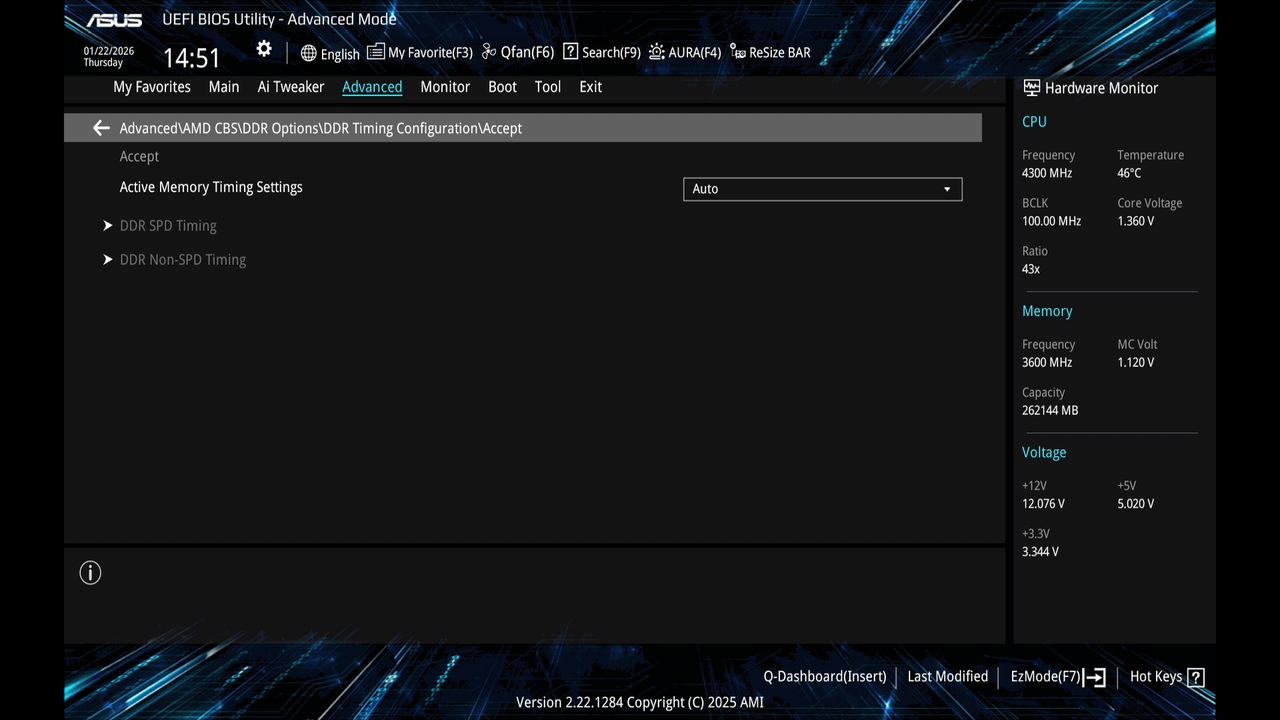The height and width of the screenshot is (720, 1280).
Task: Open the Active Memory Timing Settings dropdown
Action: [x=822, y=189]
